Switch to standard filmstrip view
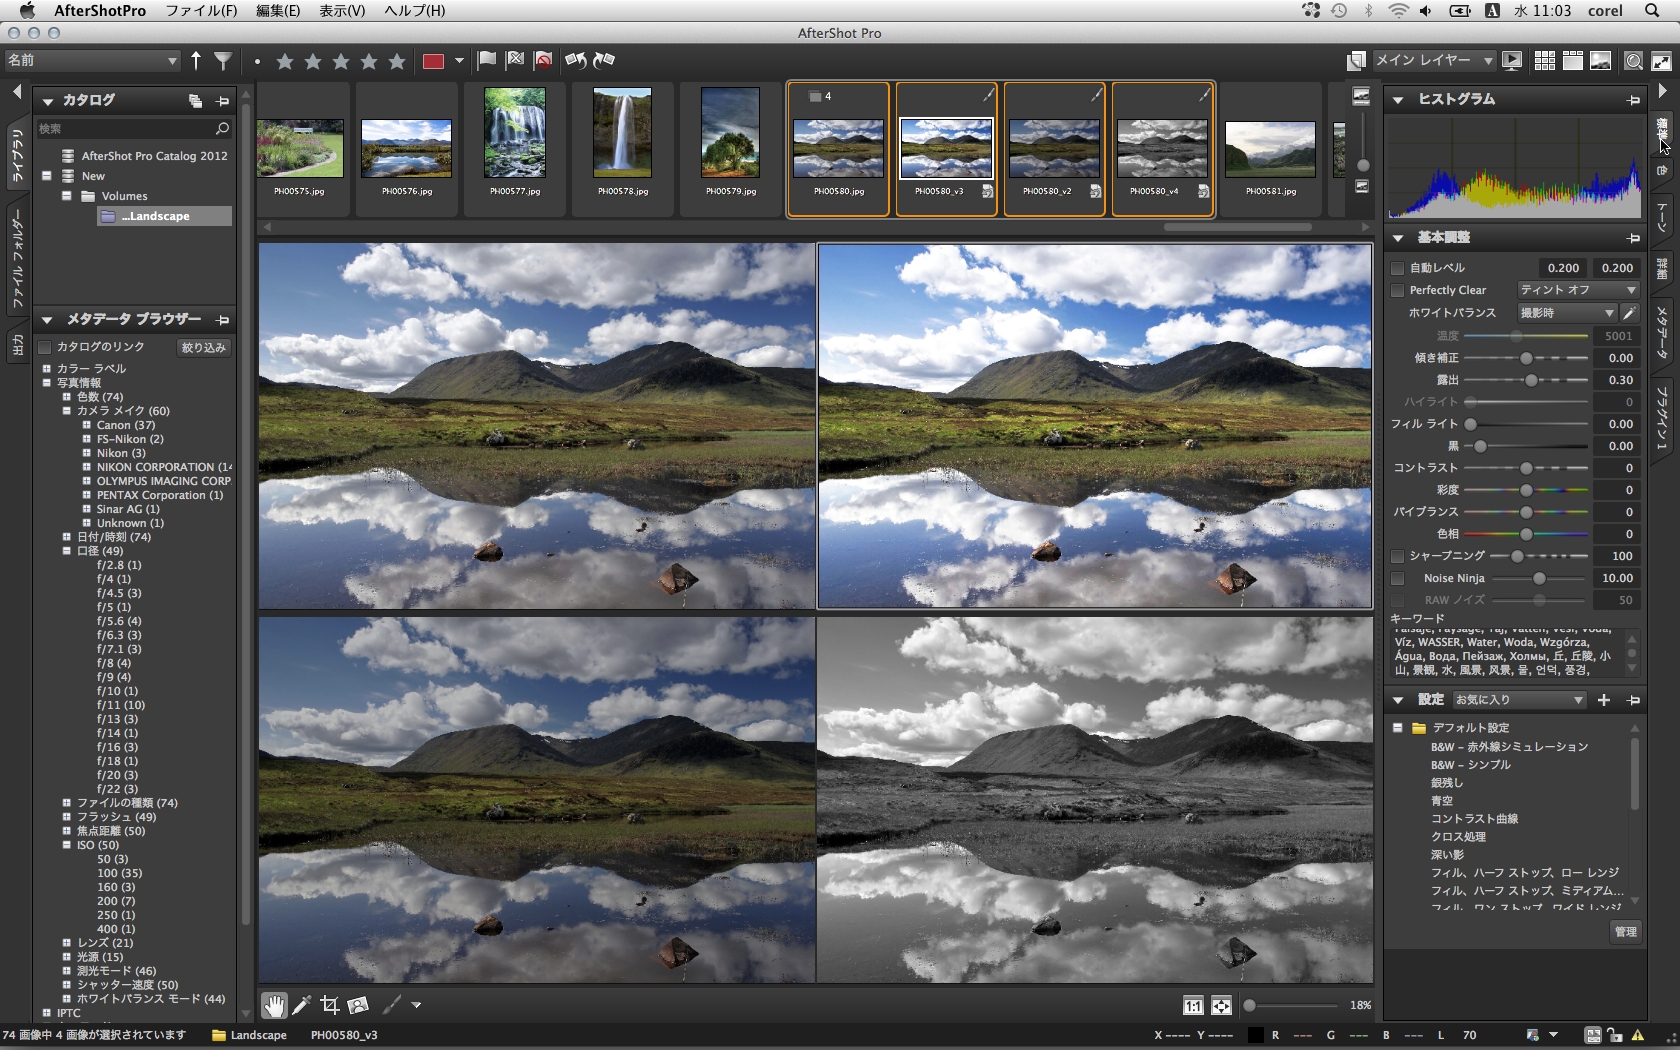 point(1573,61)
